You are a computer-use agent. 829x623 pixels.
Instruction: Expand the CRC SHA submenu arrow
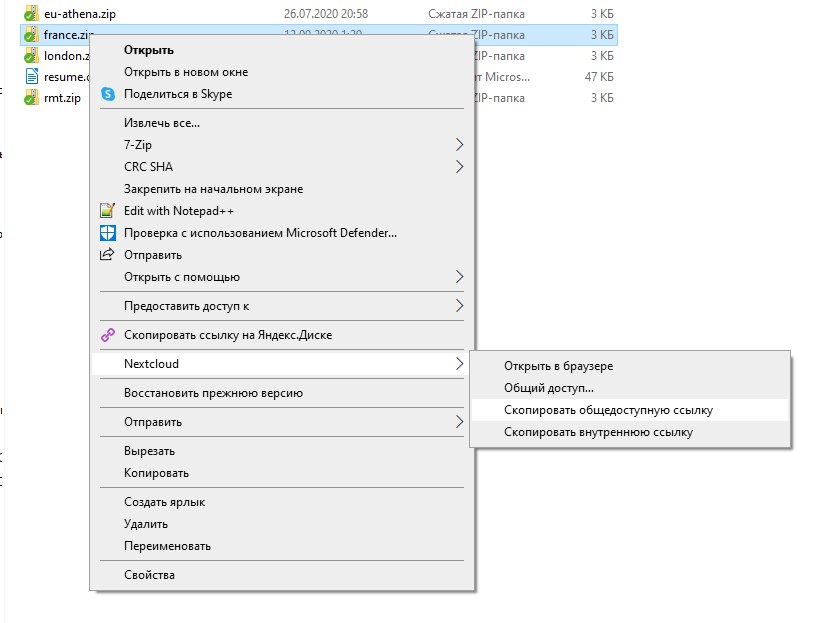tap(459, 167)
